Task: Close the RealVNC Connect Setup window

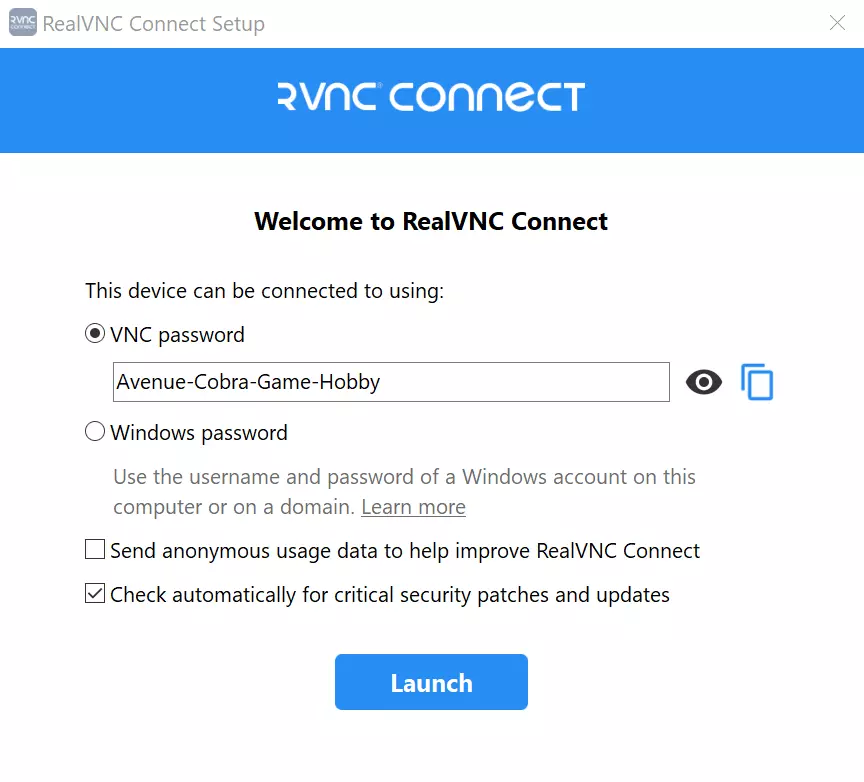Action: 837,22
